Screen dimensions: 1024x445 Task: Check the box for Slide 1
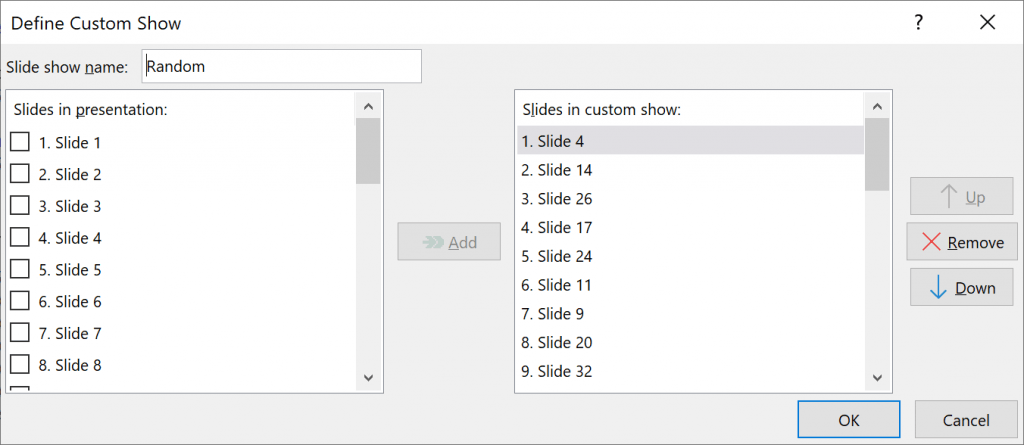[x=20, y=142]
